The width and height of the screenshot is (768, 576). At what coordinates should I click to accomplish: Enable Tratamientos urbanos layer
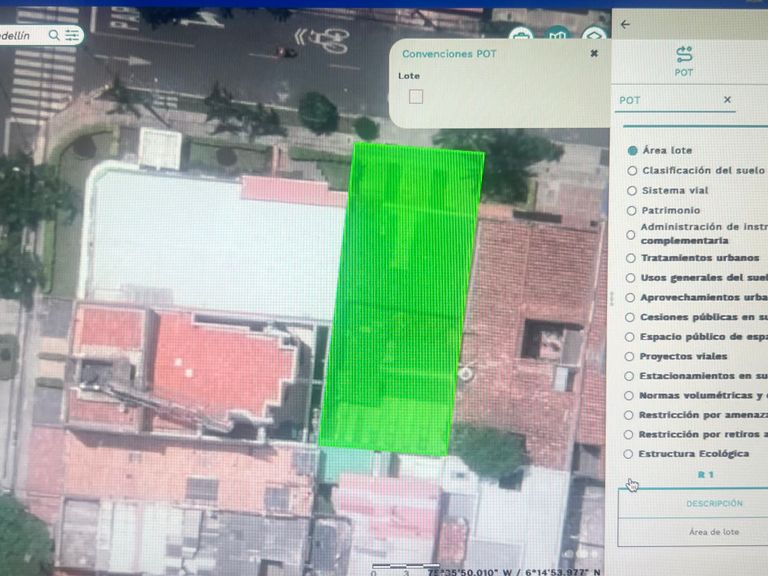click(631, 258)
